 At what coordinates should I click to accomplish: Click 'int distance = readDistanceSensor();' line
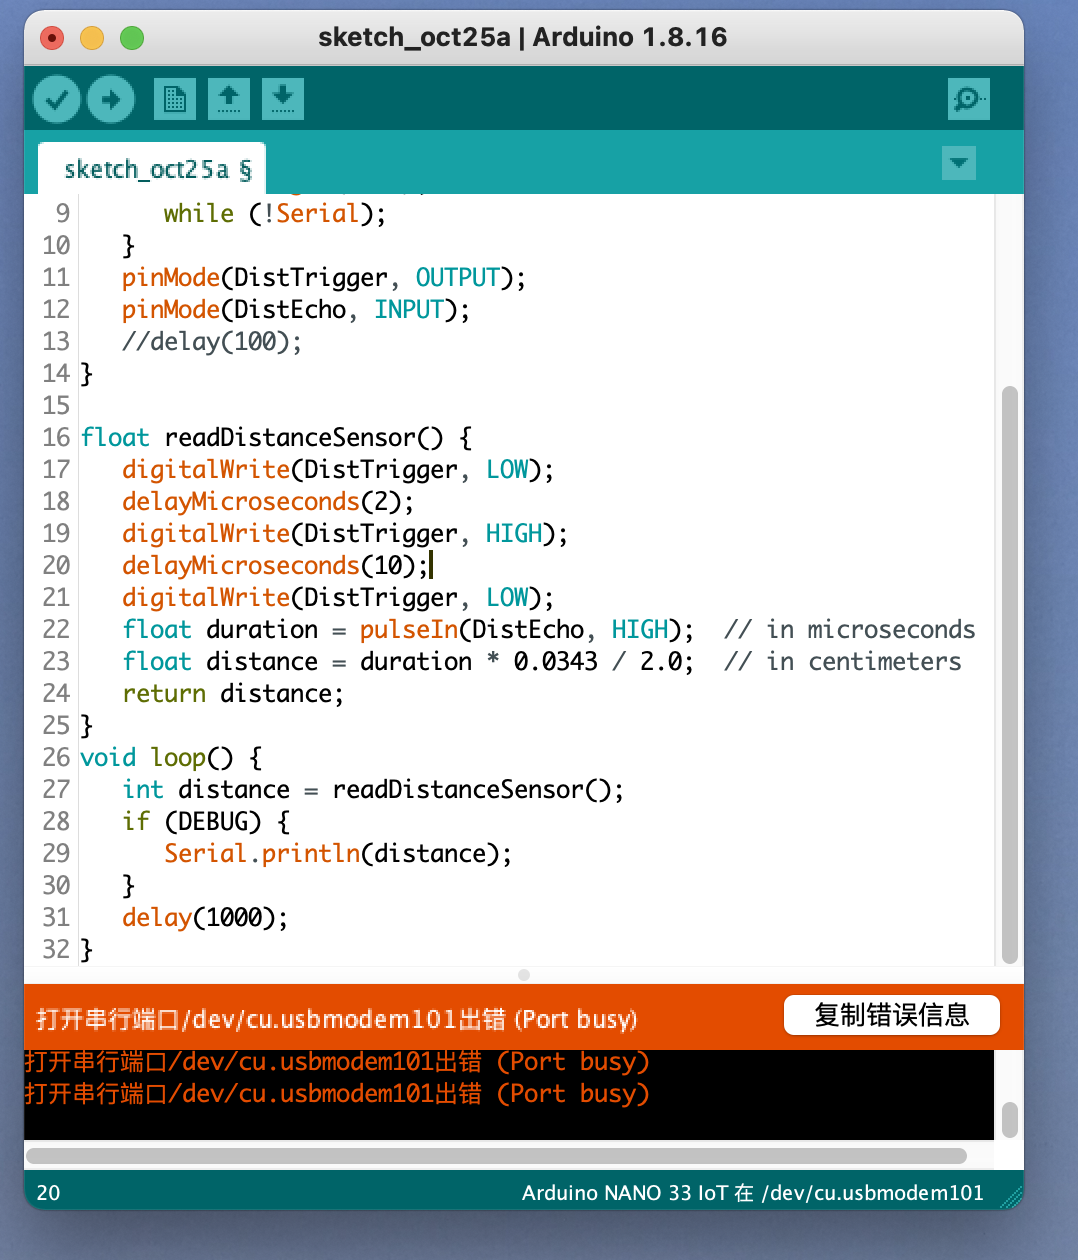coord(373,789)
